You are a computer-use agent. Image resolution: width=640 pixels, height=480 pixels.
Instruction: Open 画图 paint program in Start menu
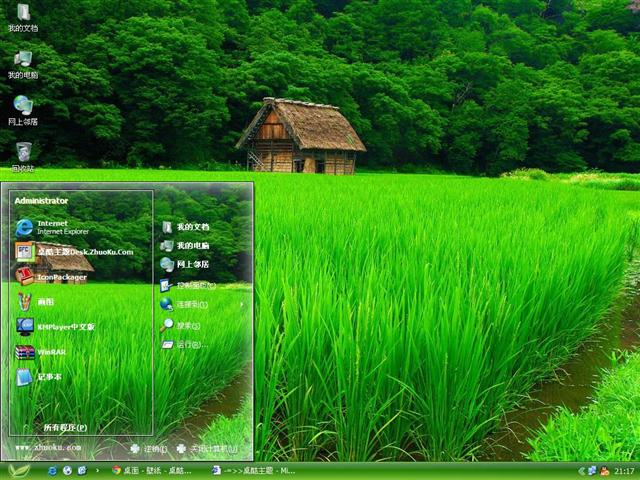coord(35,302)
